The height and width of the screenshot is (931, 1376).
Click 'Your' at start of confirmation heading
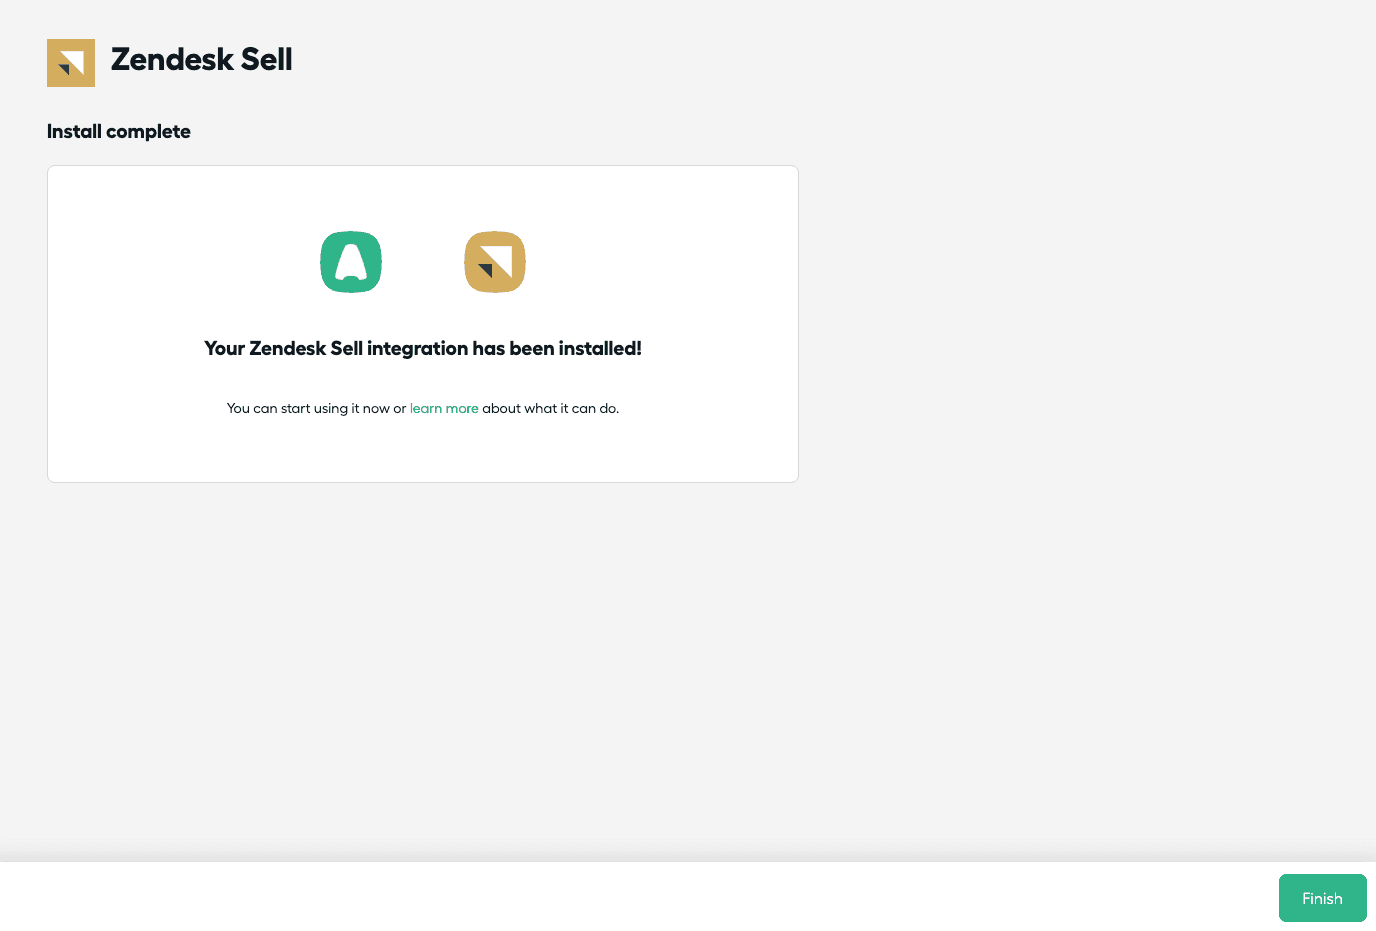pyautogui.click(x=224, y=348)
